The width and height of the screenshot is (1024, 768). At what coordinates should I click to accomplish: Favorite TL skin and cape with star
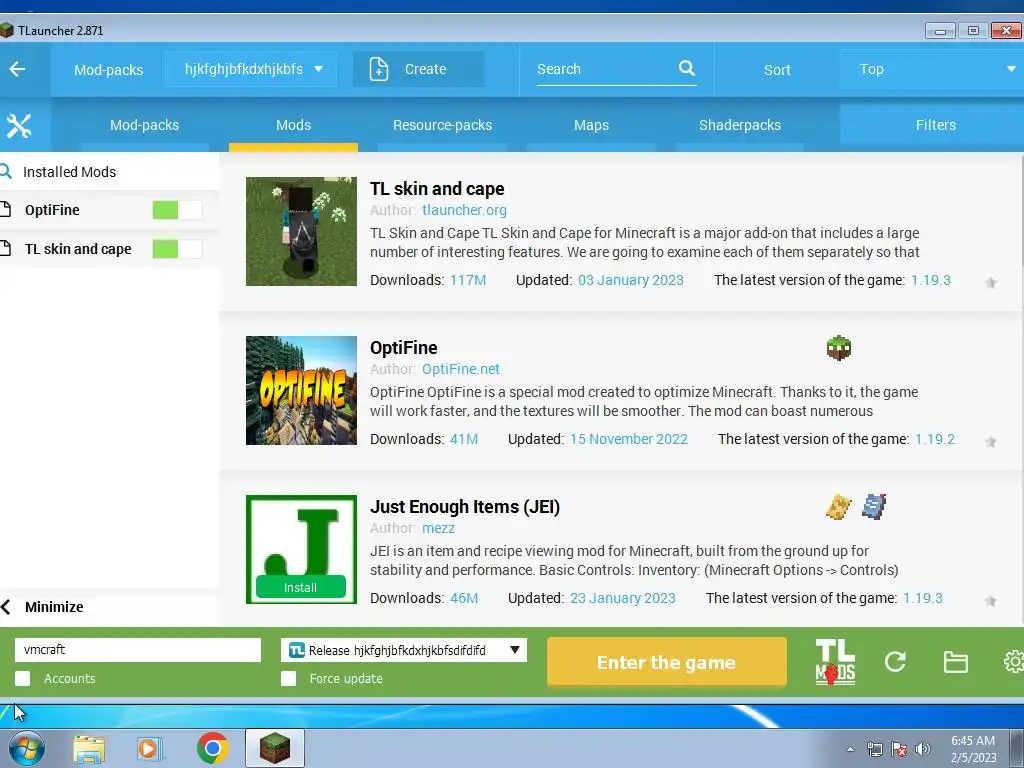[x=991, y=283]
